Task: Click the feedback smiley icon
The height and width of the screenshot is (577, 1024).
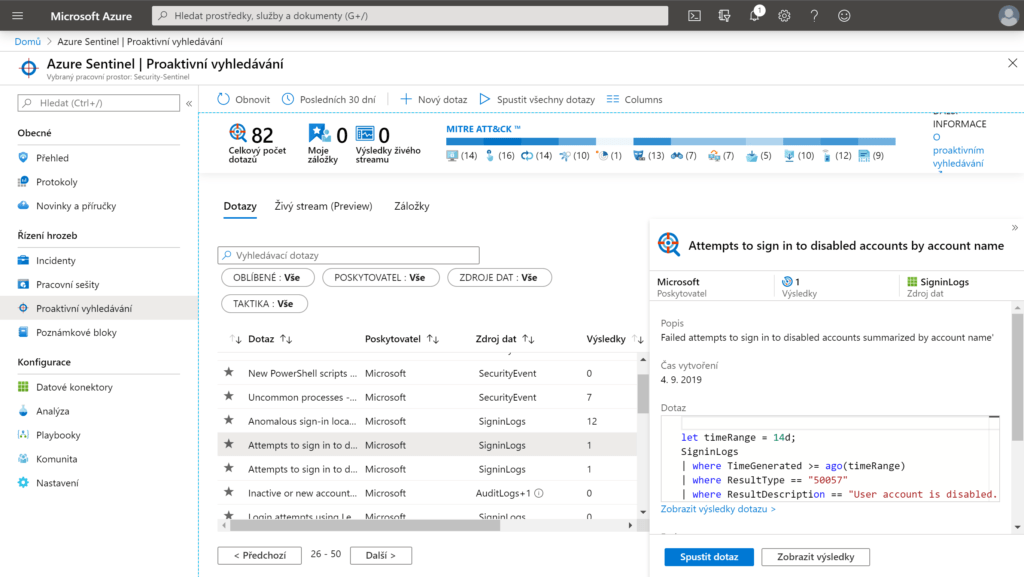Action: coord(844,16)
